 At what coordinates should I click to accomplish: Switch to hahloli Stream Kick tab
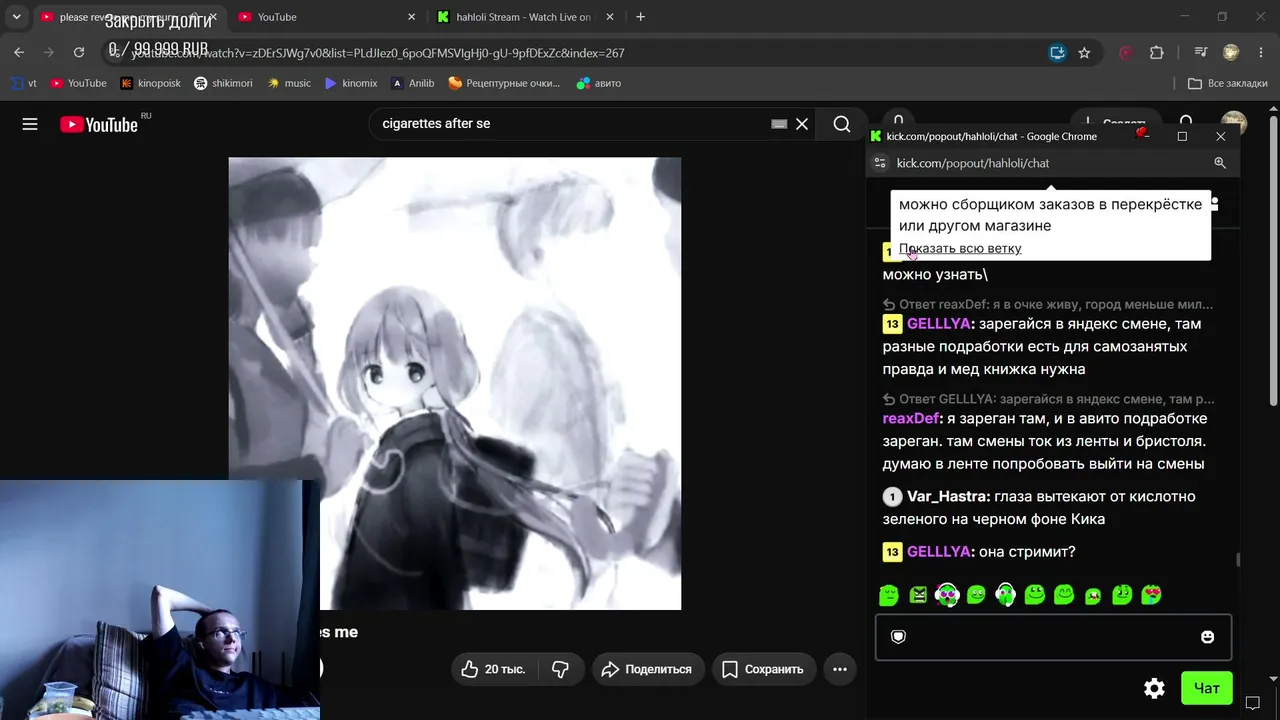pos(526,17)
